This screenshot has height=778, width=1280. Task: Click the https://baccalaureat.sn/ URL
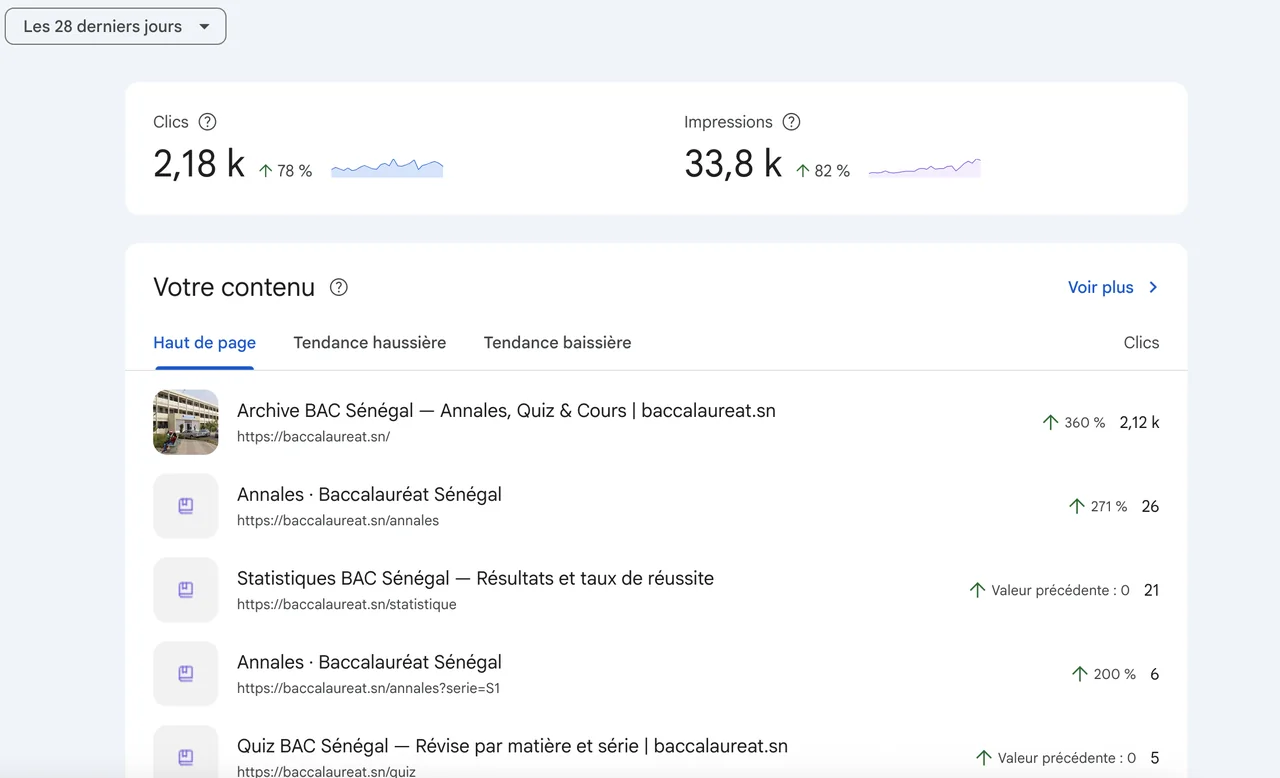313,437
